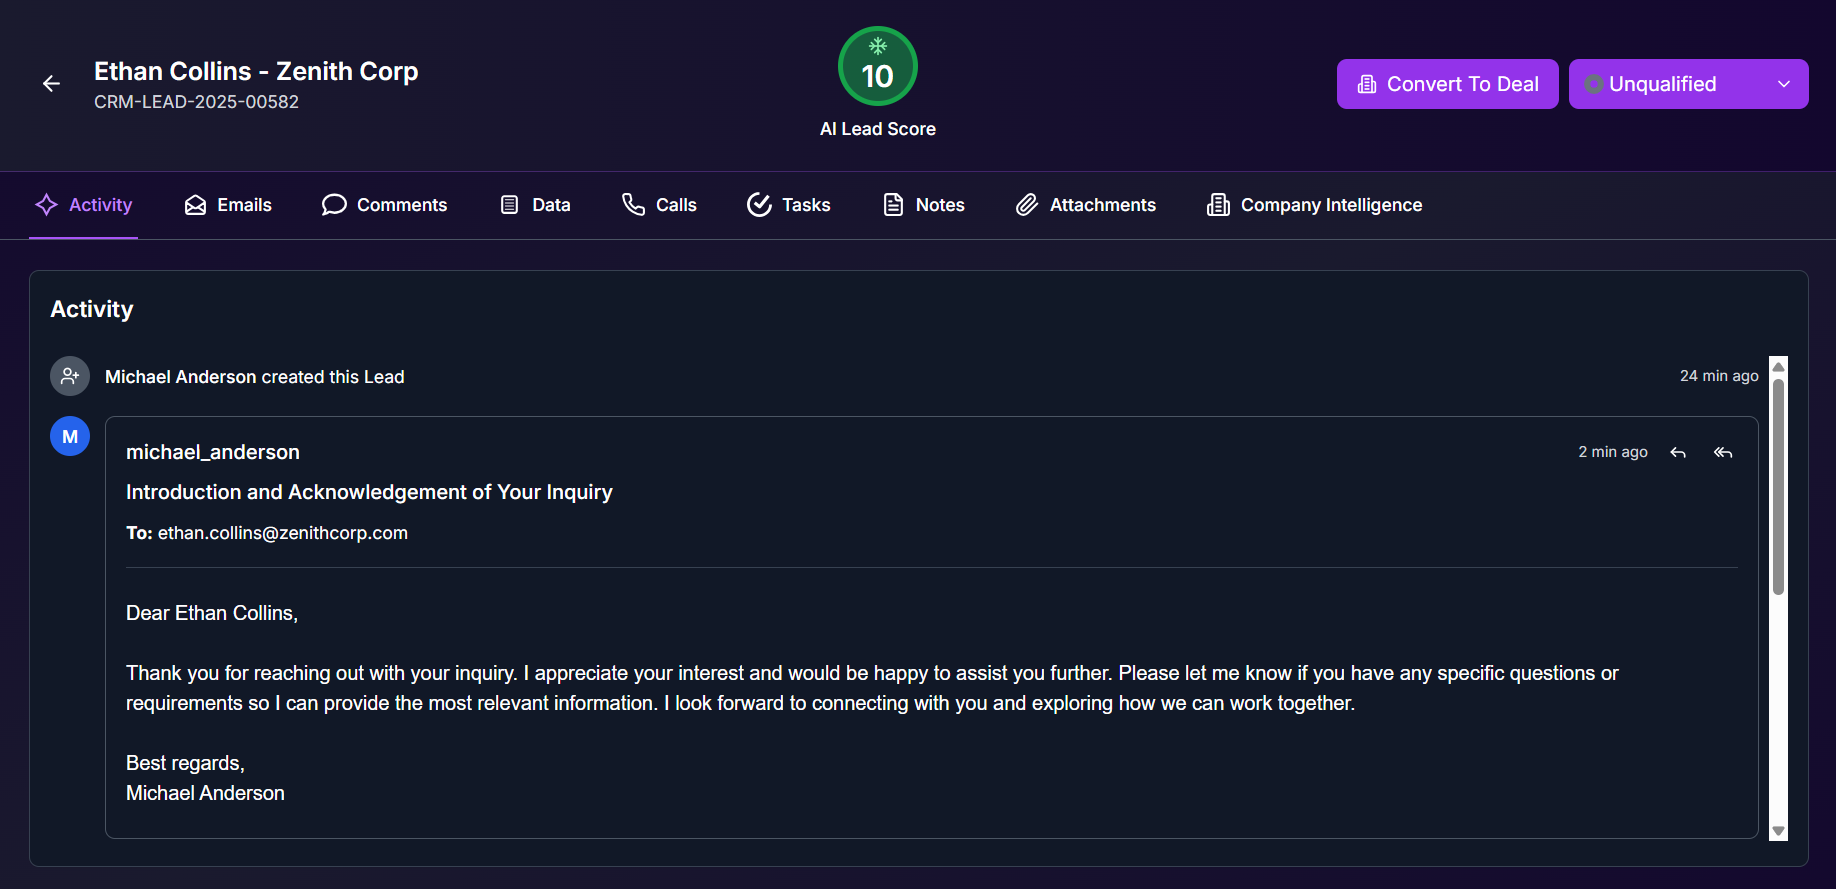Viewport: 1836px width, 889px height.
Task: Select the Activity tab
Action: [x=84, y=205]
